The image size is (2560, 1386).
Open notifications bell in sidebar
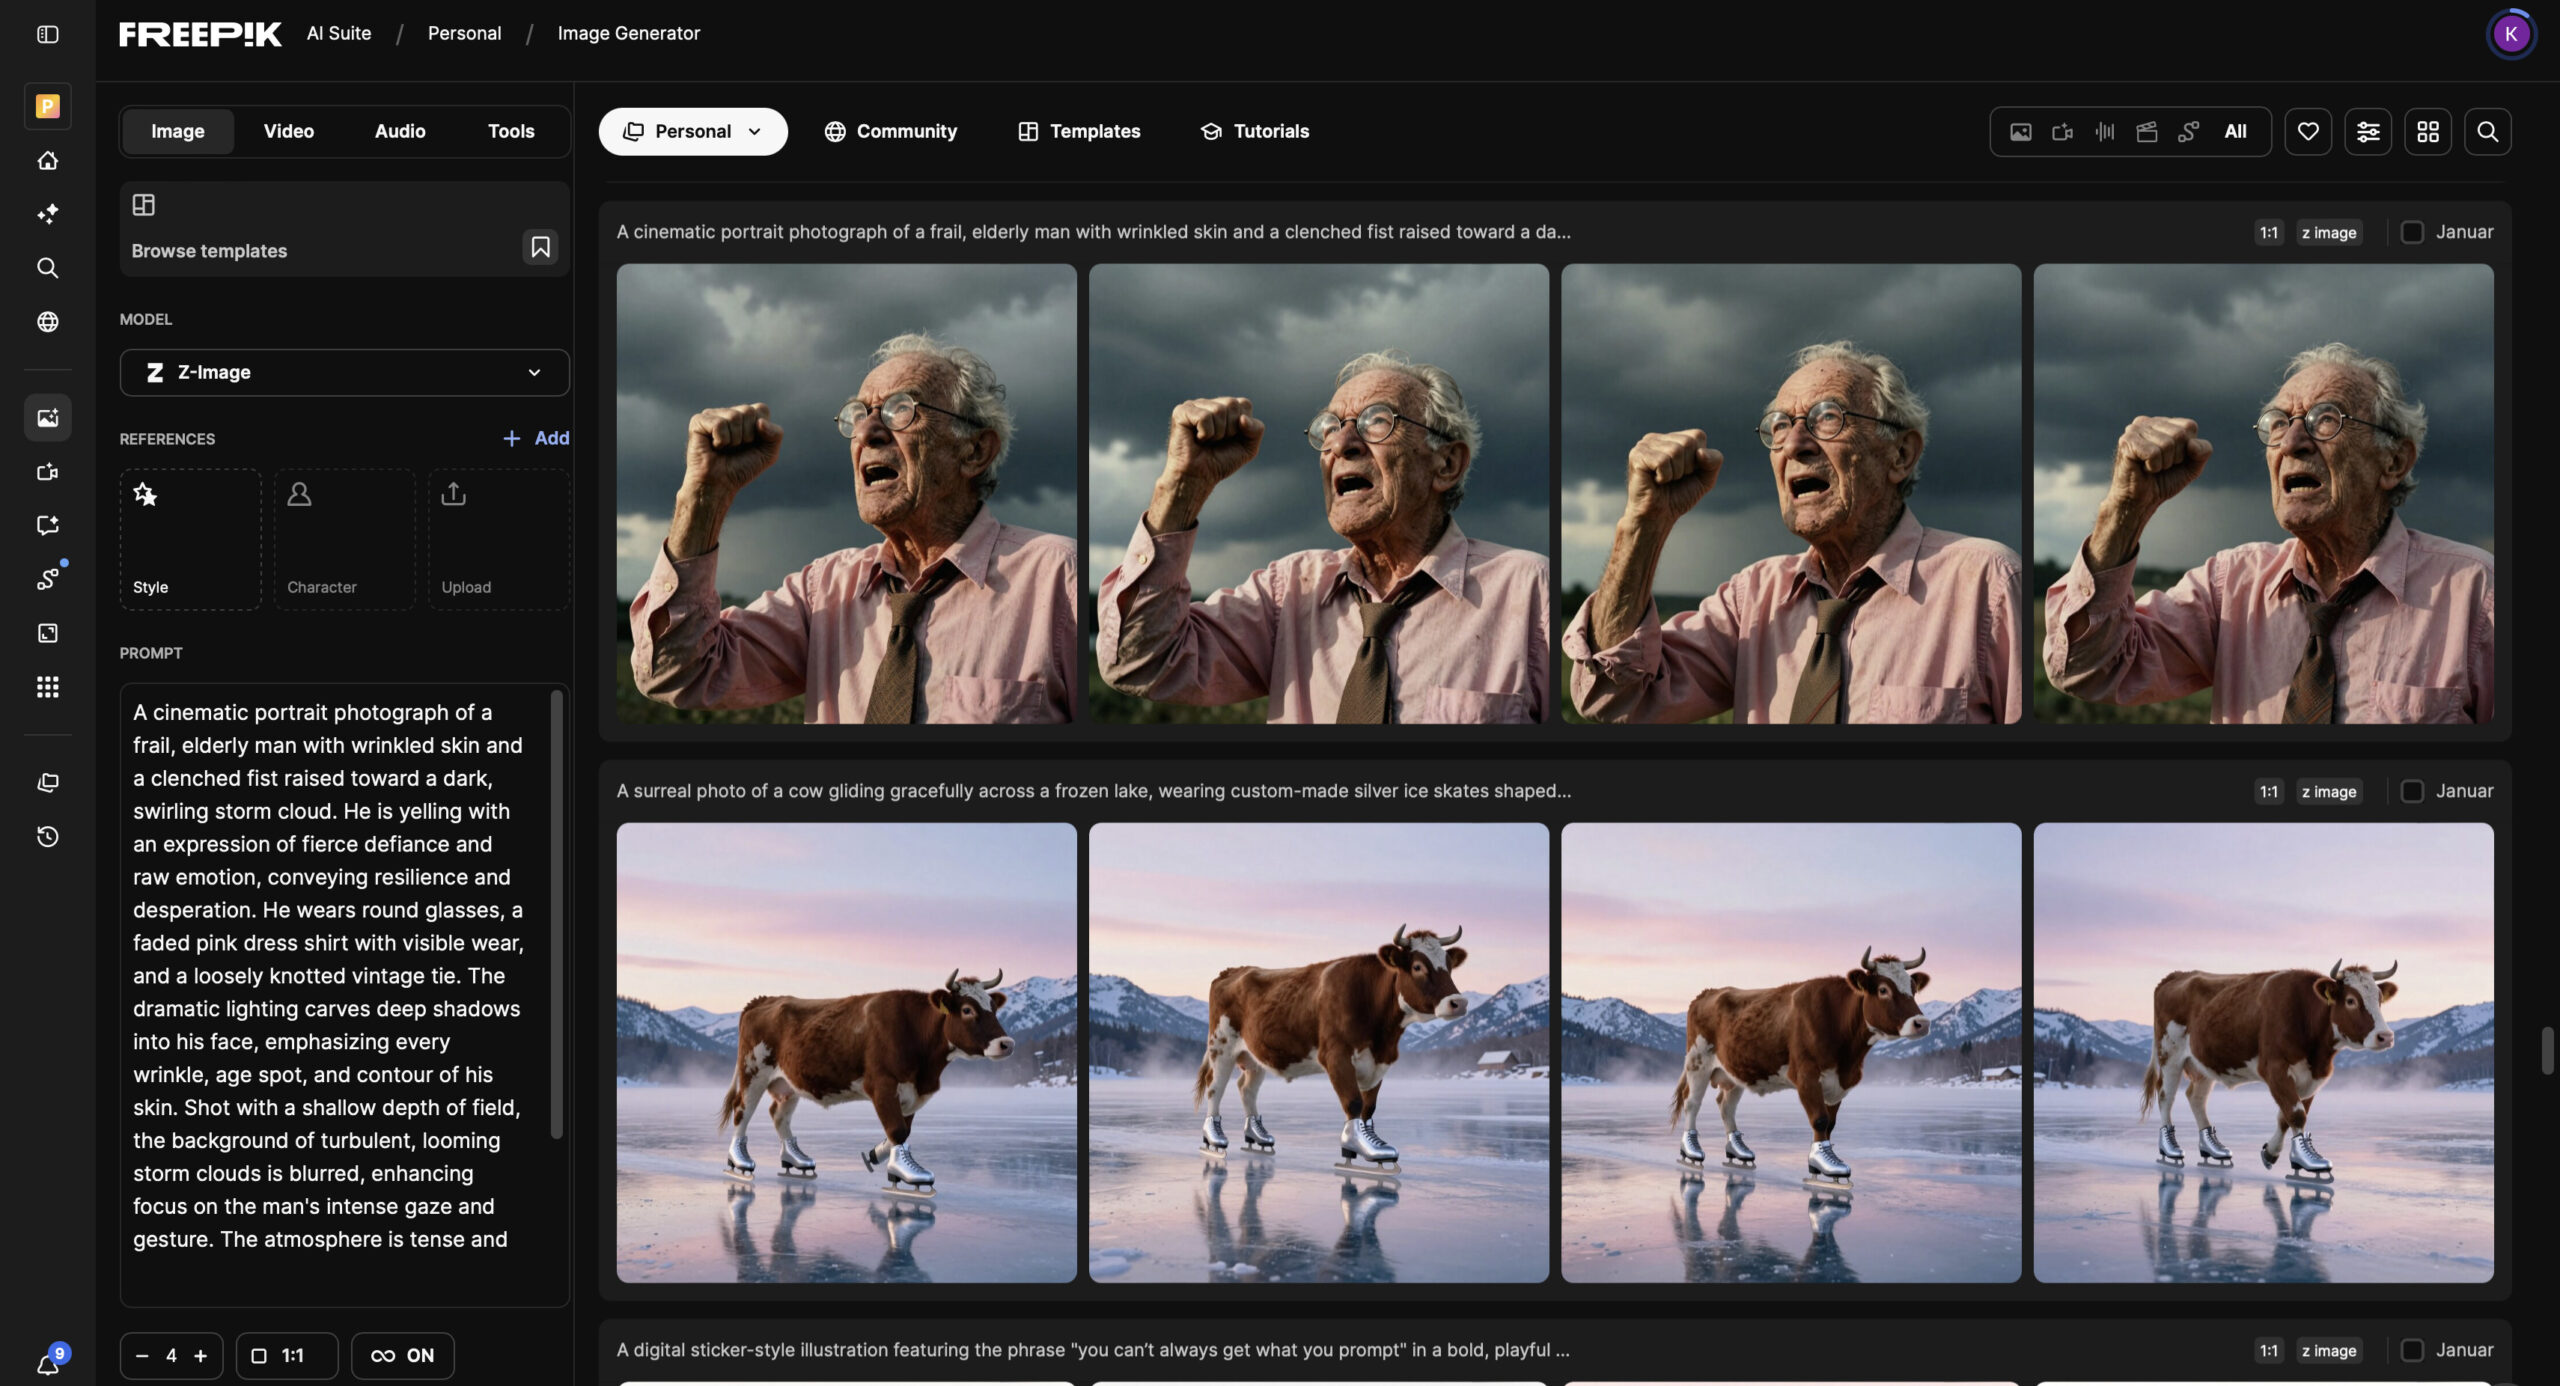coord(48,1363)
